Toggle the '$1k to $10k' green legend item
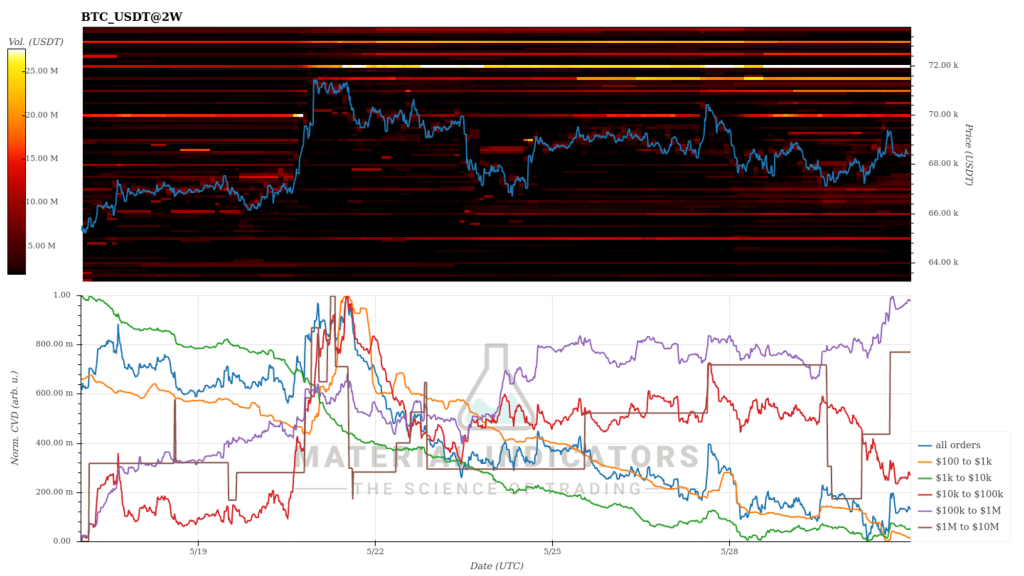 point(961,478)
